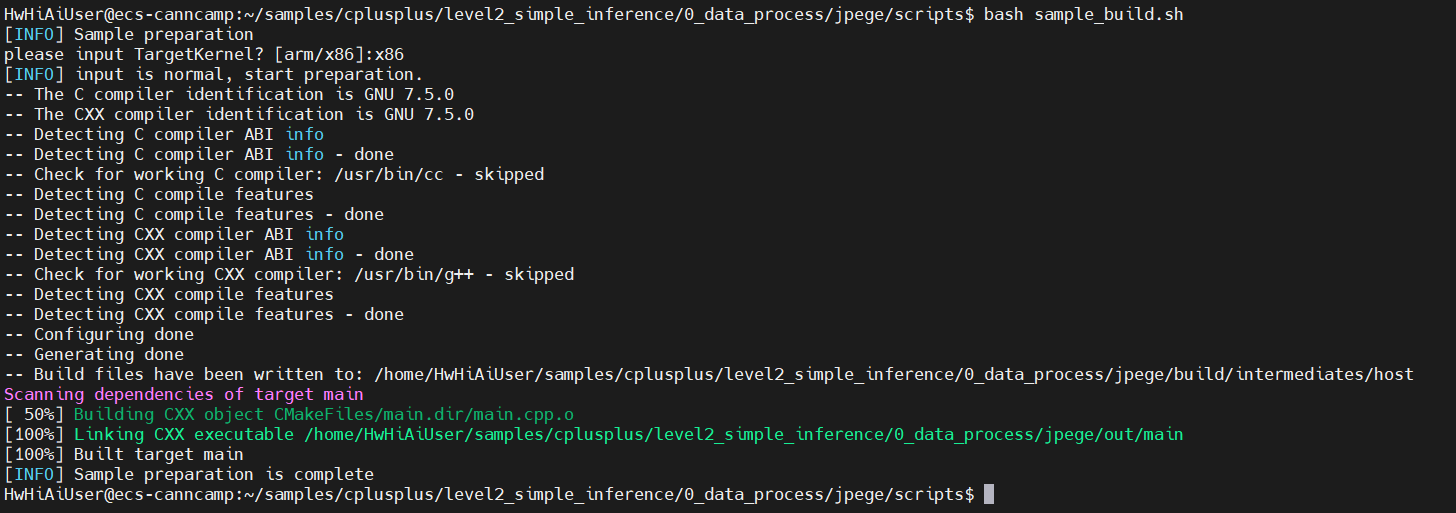Click the first '[INFO]' tag before 'Sample preparation'
The image size is (1456, 513).
pos(34,34)
